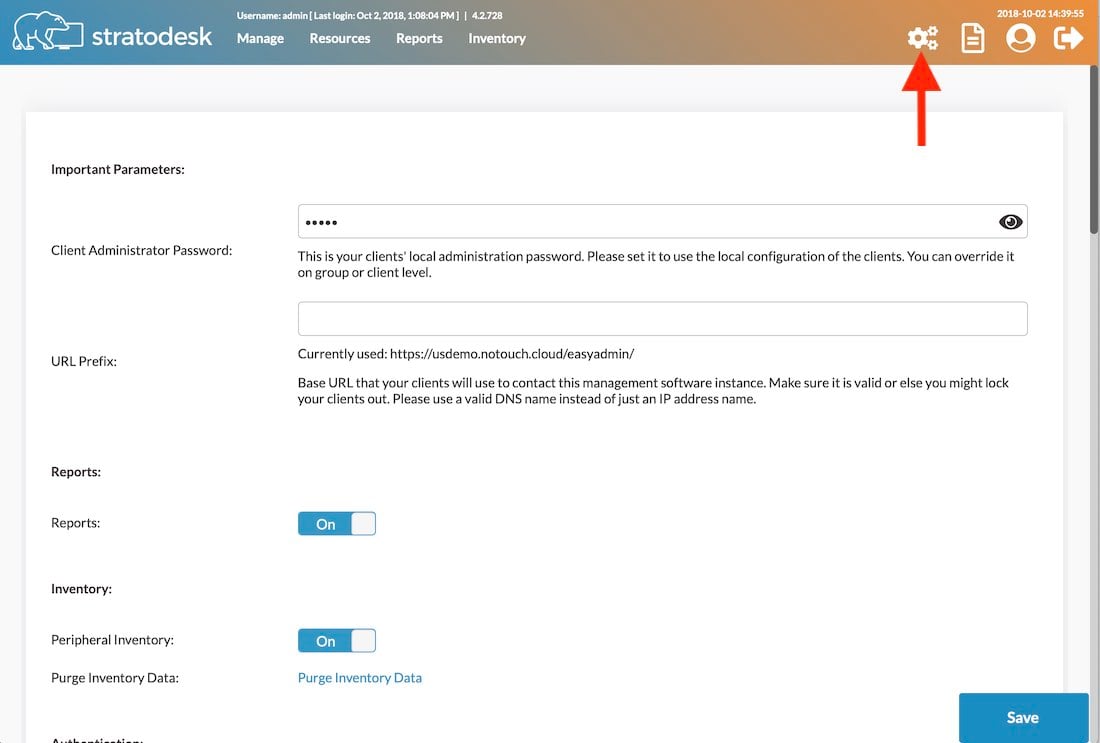Click the Purge Inventory Data link

[359, 677]
